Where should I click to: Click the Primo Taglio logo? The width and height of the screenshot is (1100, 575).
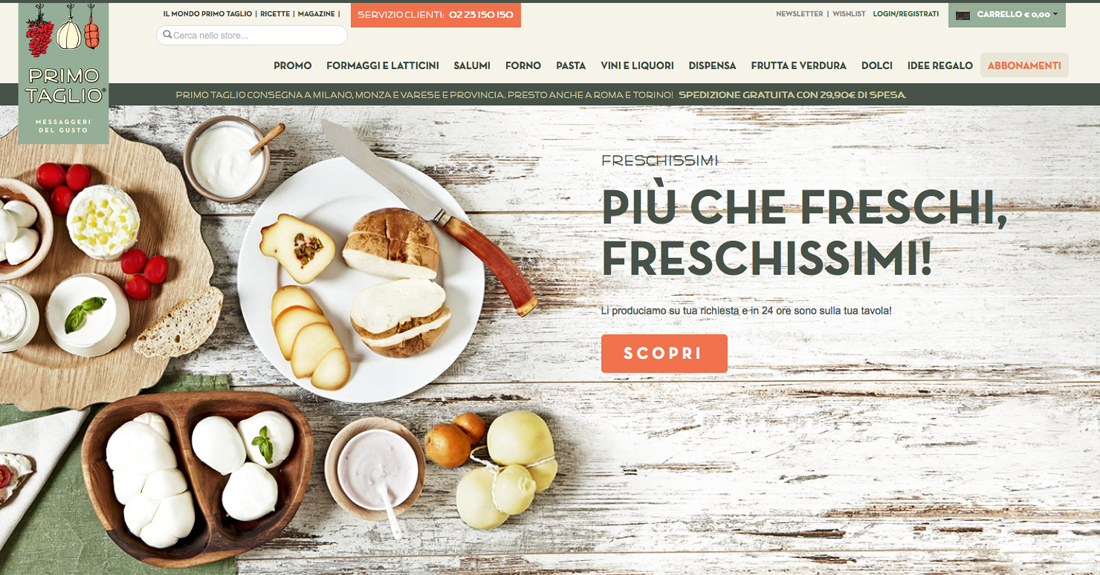[64, 73]
